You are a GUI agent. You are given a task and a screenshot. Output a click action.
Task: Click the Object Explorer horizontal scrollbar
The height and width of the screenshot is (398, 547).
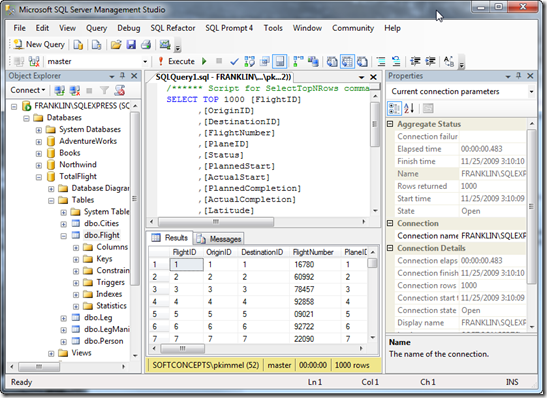pos(68,367)
